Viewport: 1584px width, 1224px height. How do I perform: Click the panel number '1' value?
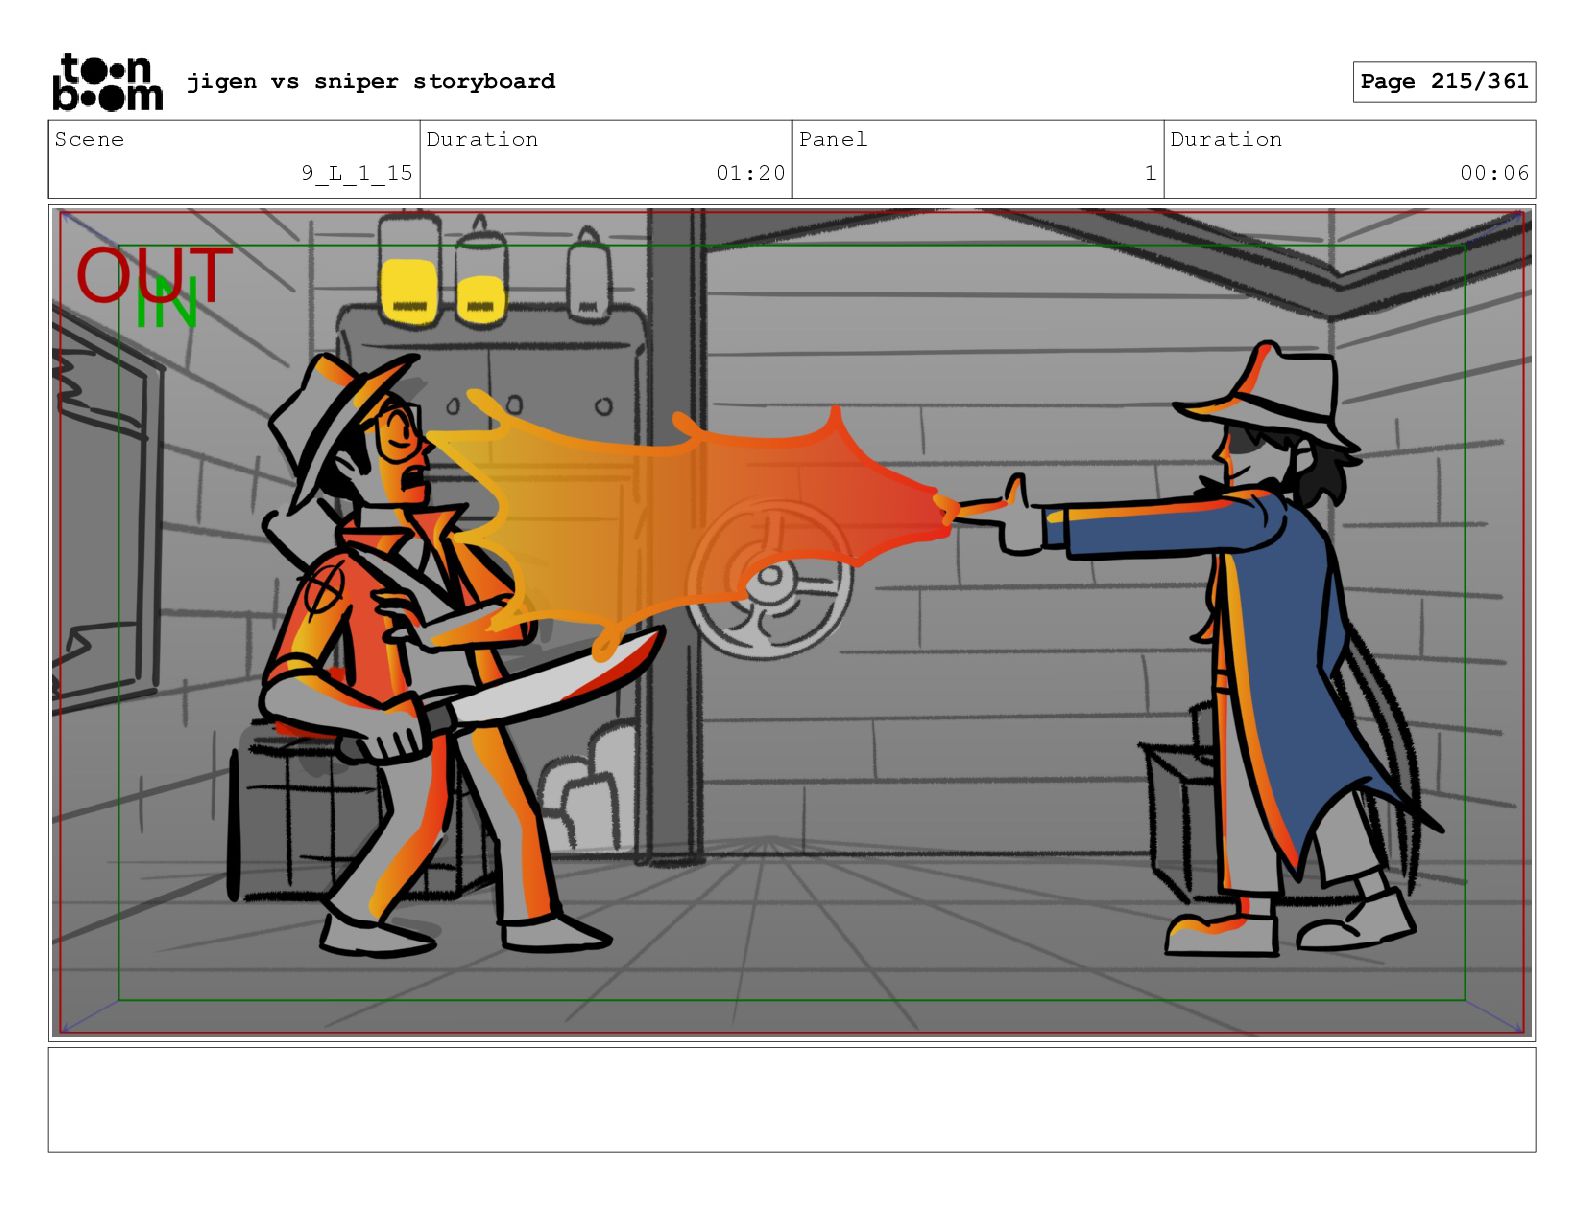[1151, 173]
